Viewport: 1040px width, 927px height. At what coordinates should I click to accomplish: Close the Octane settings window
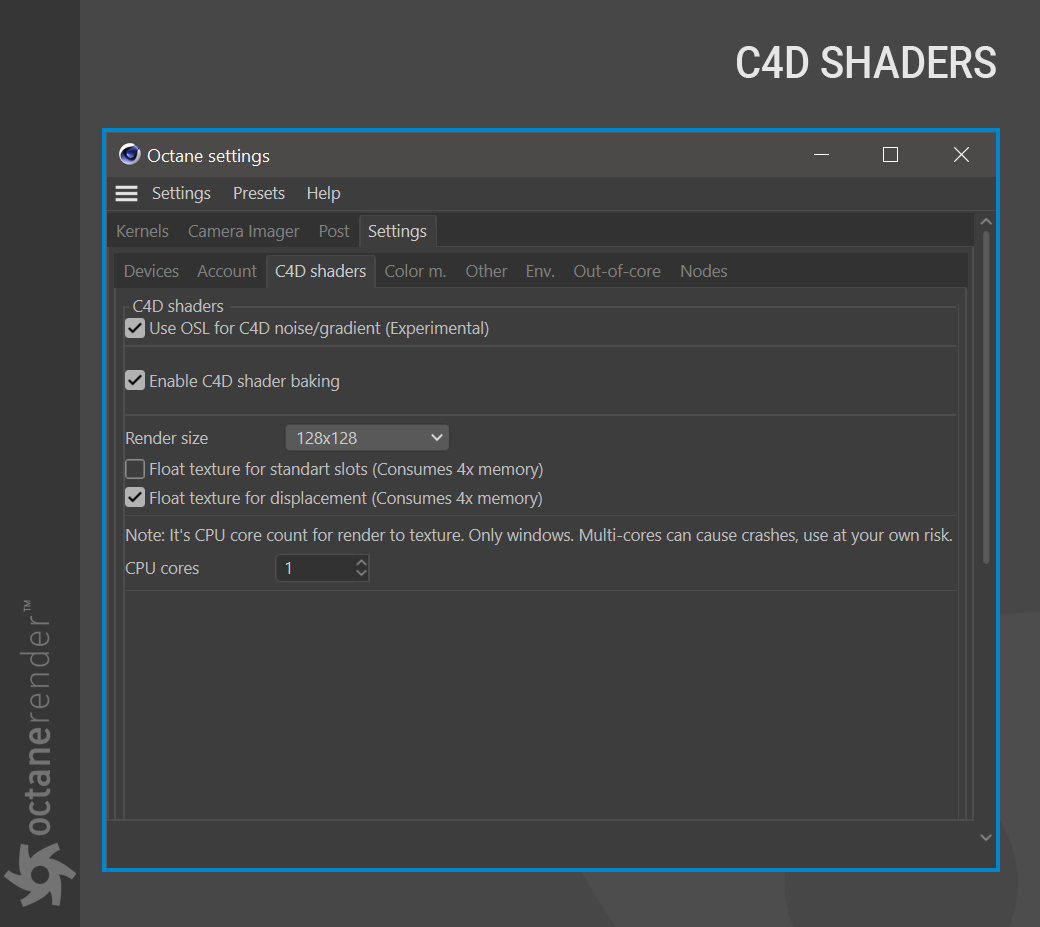click(961, 154)
